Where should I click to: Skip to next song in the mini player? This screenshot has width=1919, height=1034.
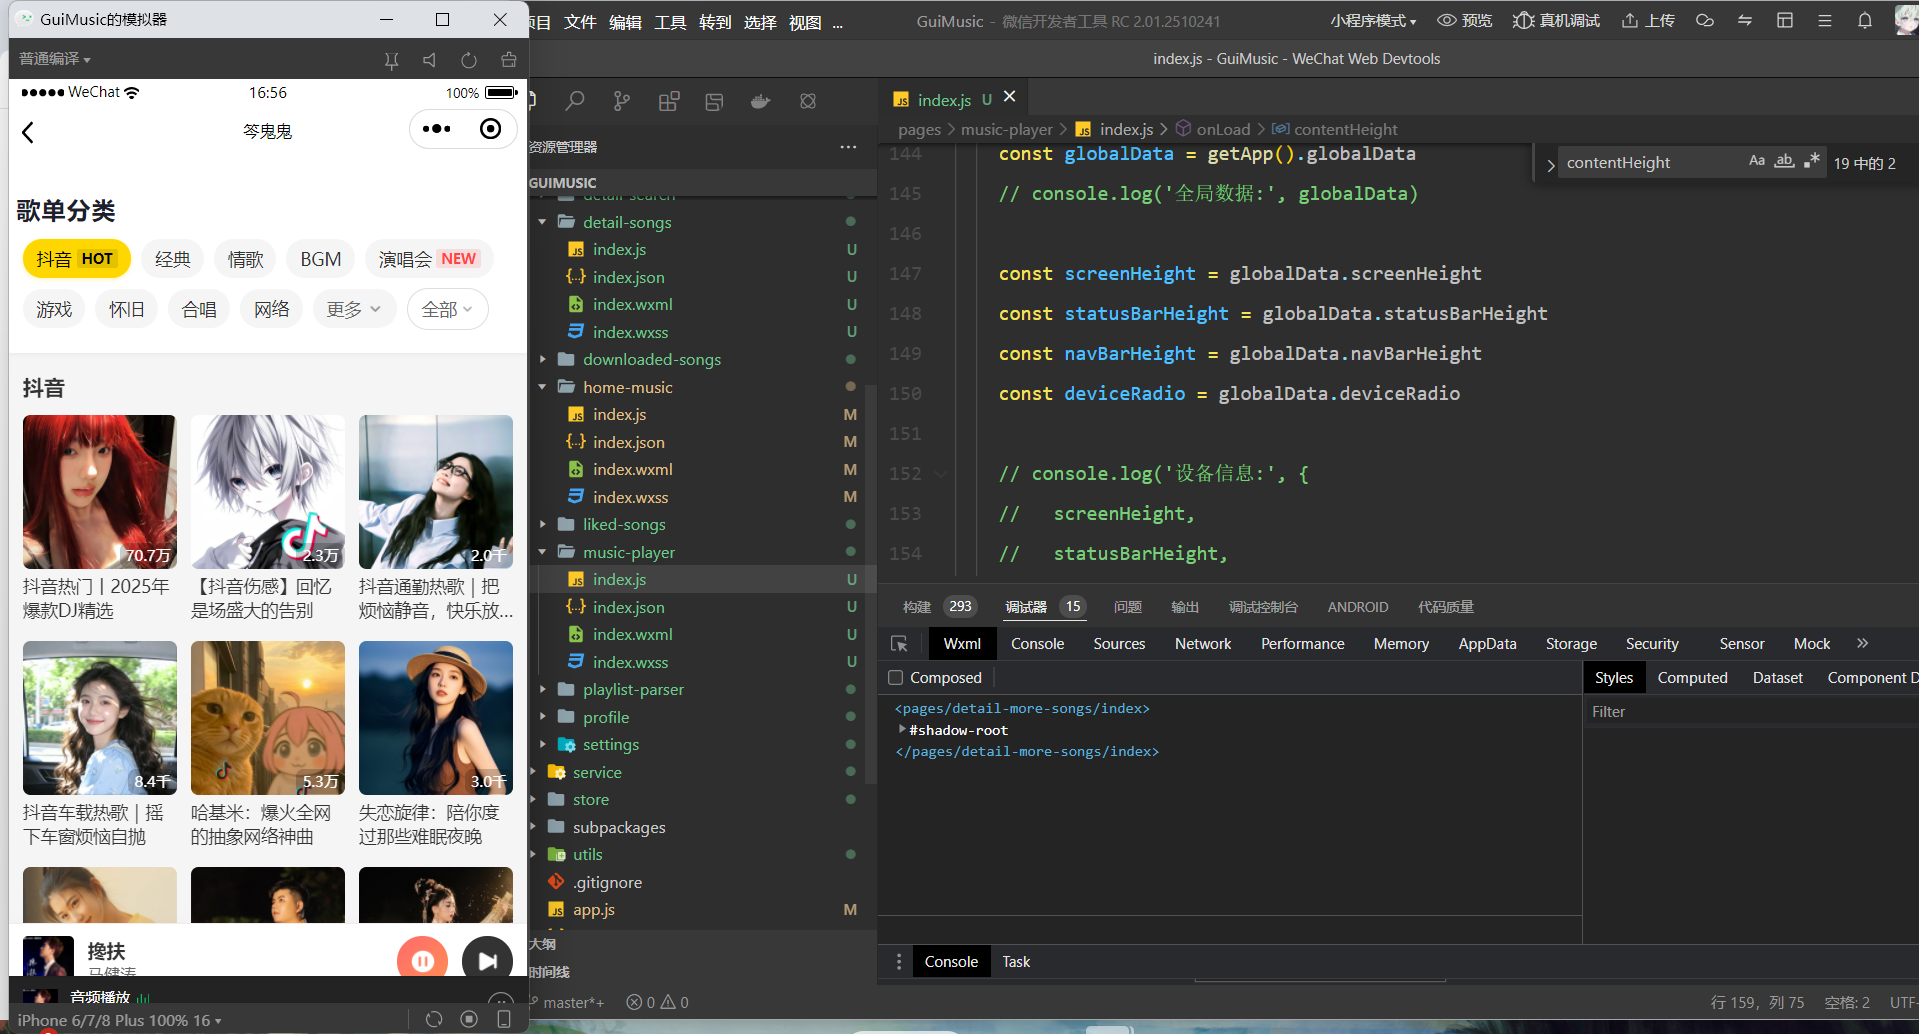click(487, 961)
